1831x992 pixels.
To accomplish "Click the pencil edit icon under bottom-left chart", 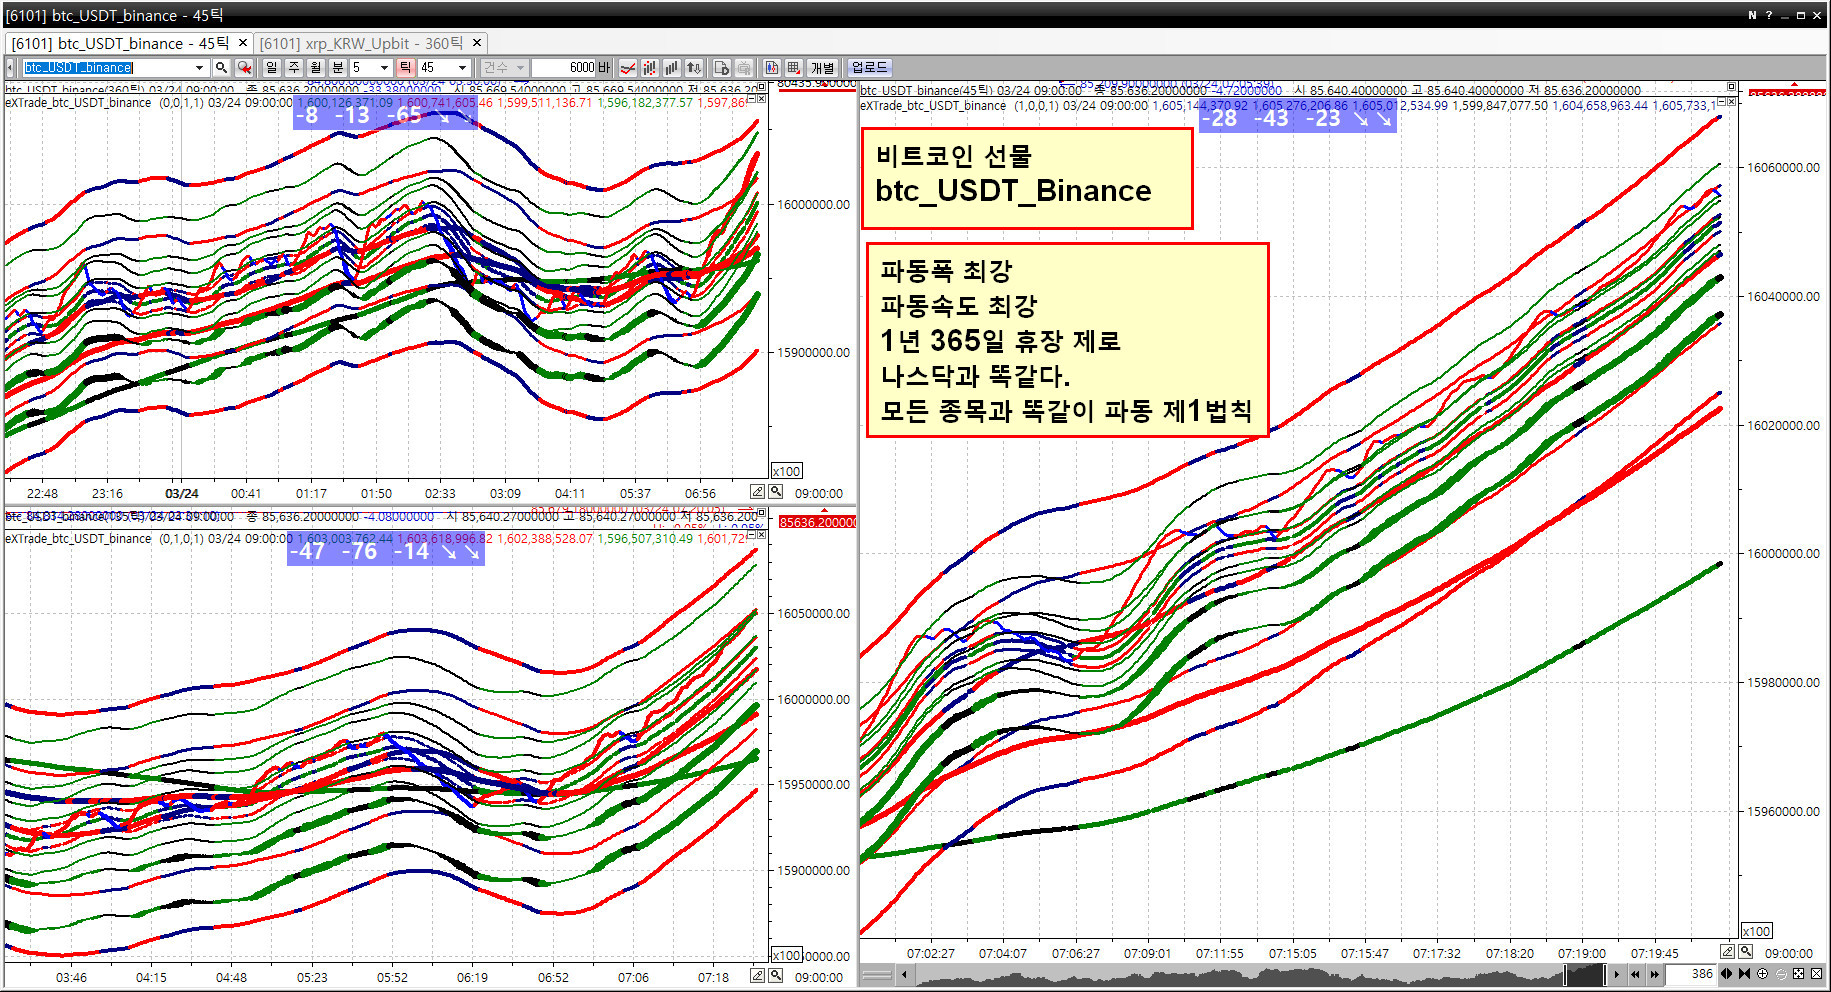I will (x=758, y=976).
